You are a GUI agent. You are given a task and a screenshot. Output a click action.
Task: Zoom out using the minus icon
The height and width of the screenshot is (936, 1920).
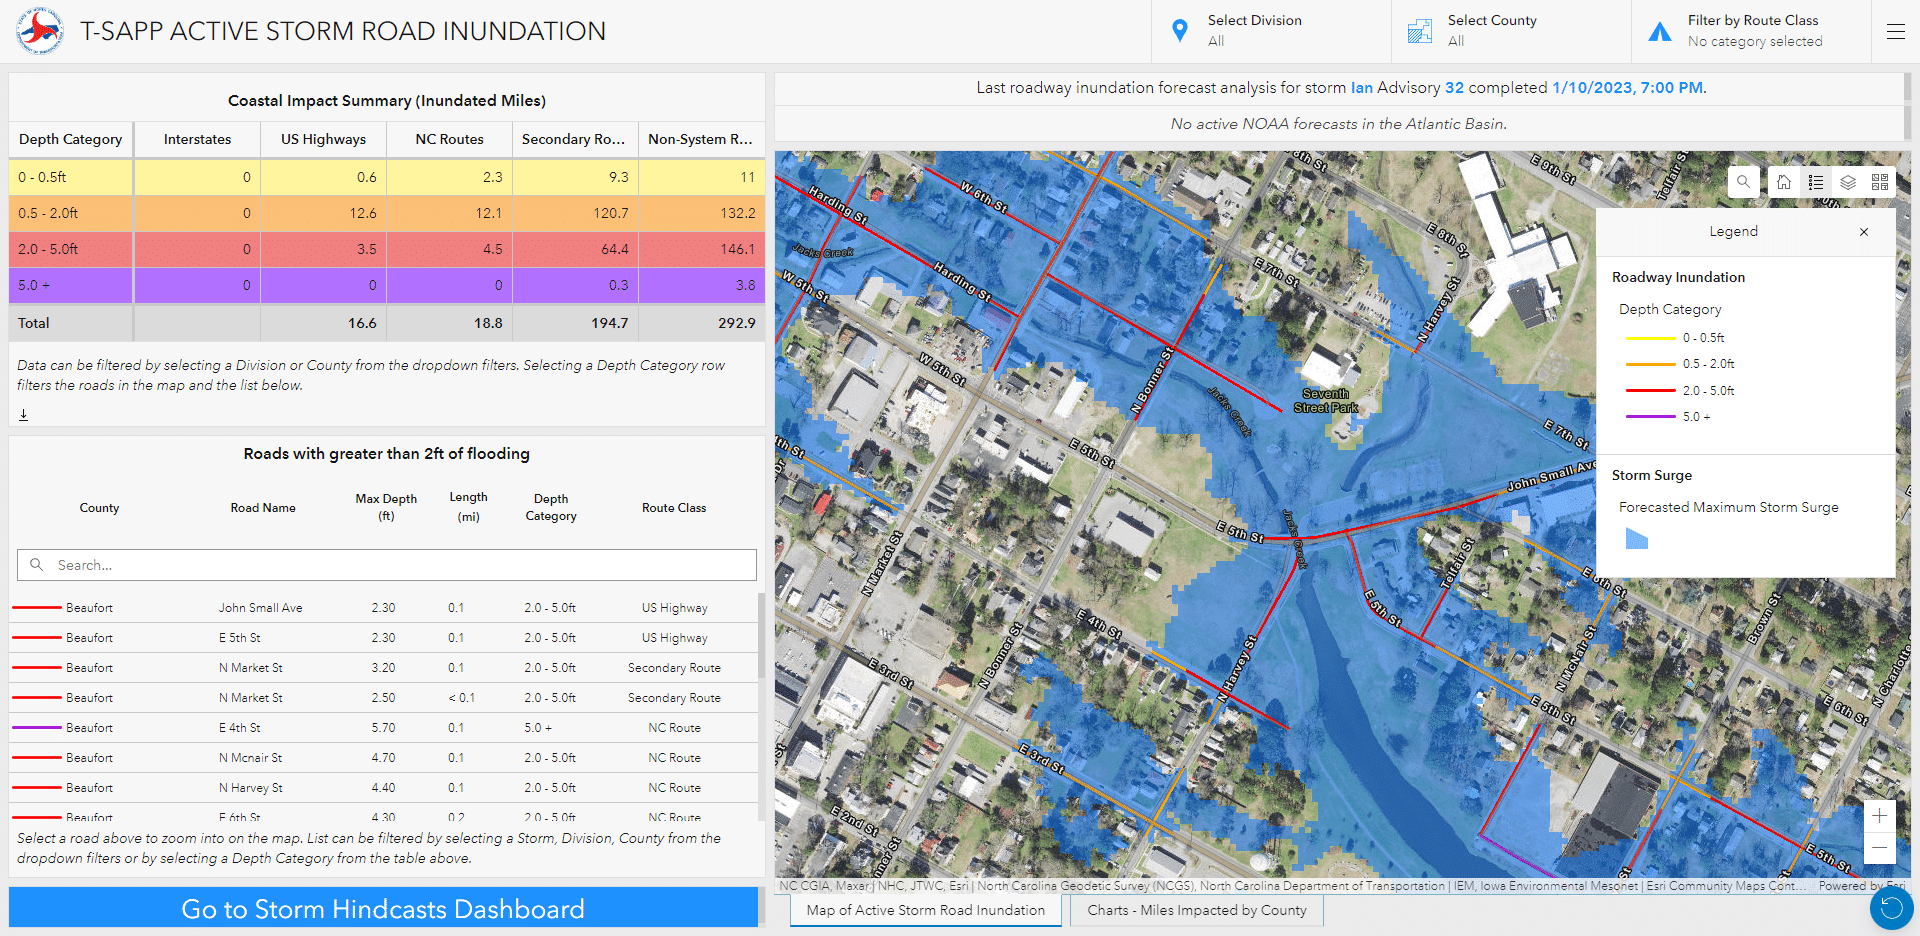pyautogui.click(x=1880, y=848)
